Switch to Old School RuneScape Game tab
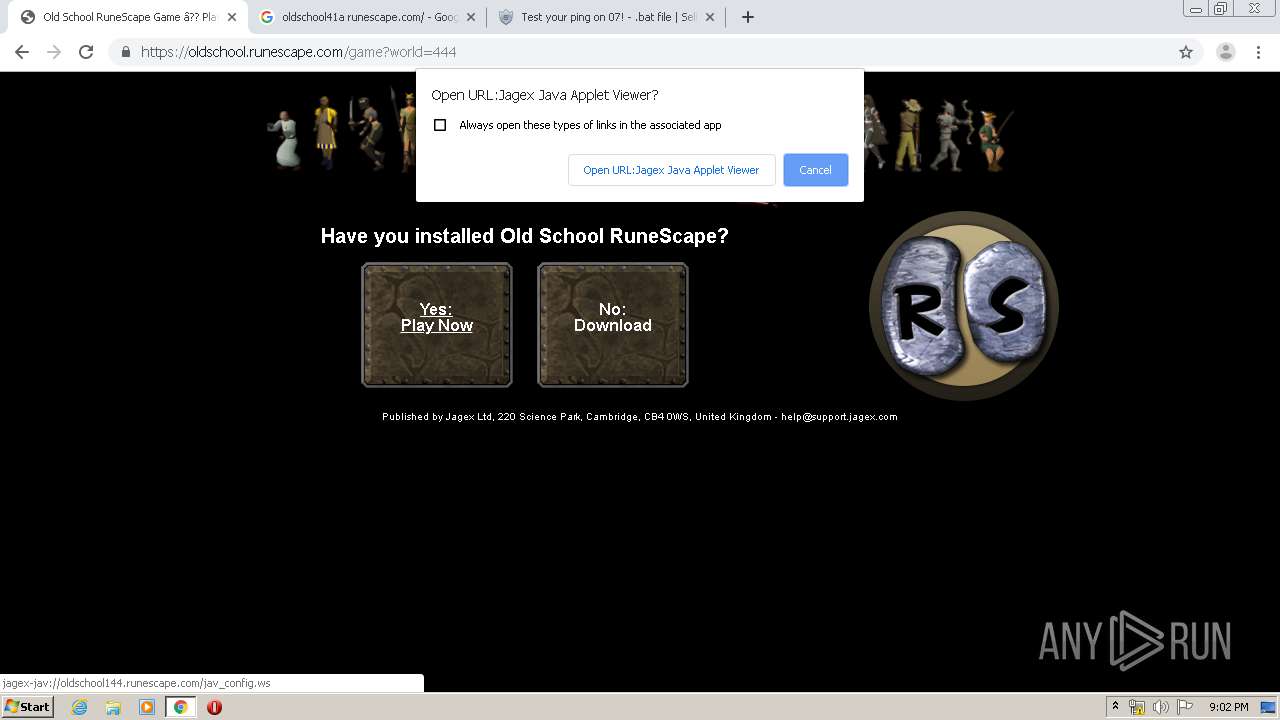1280x720 pixels. point(128,17)
